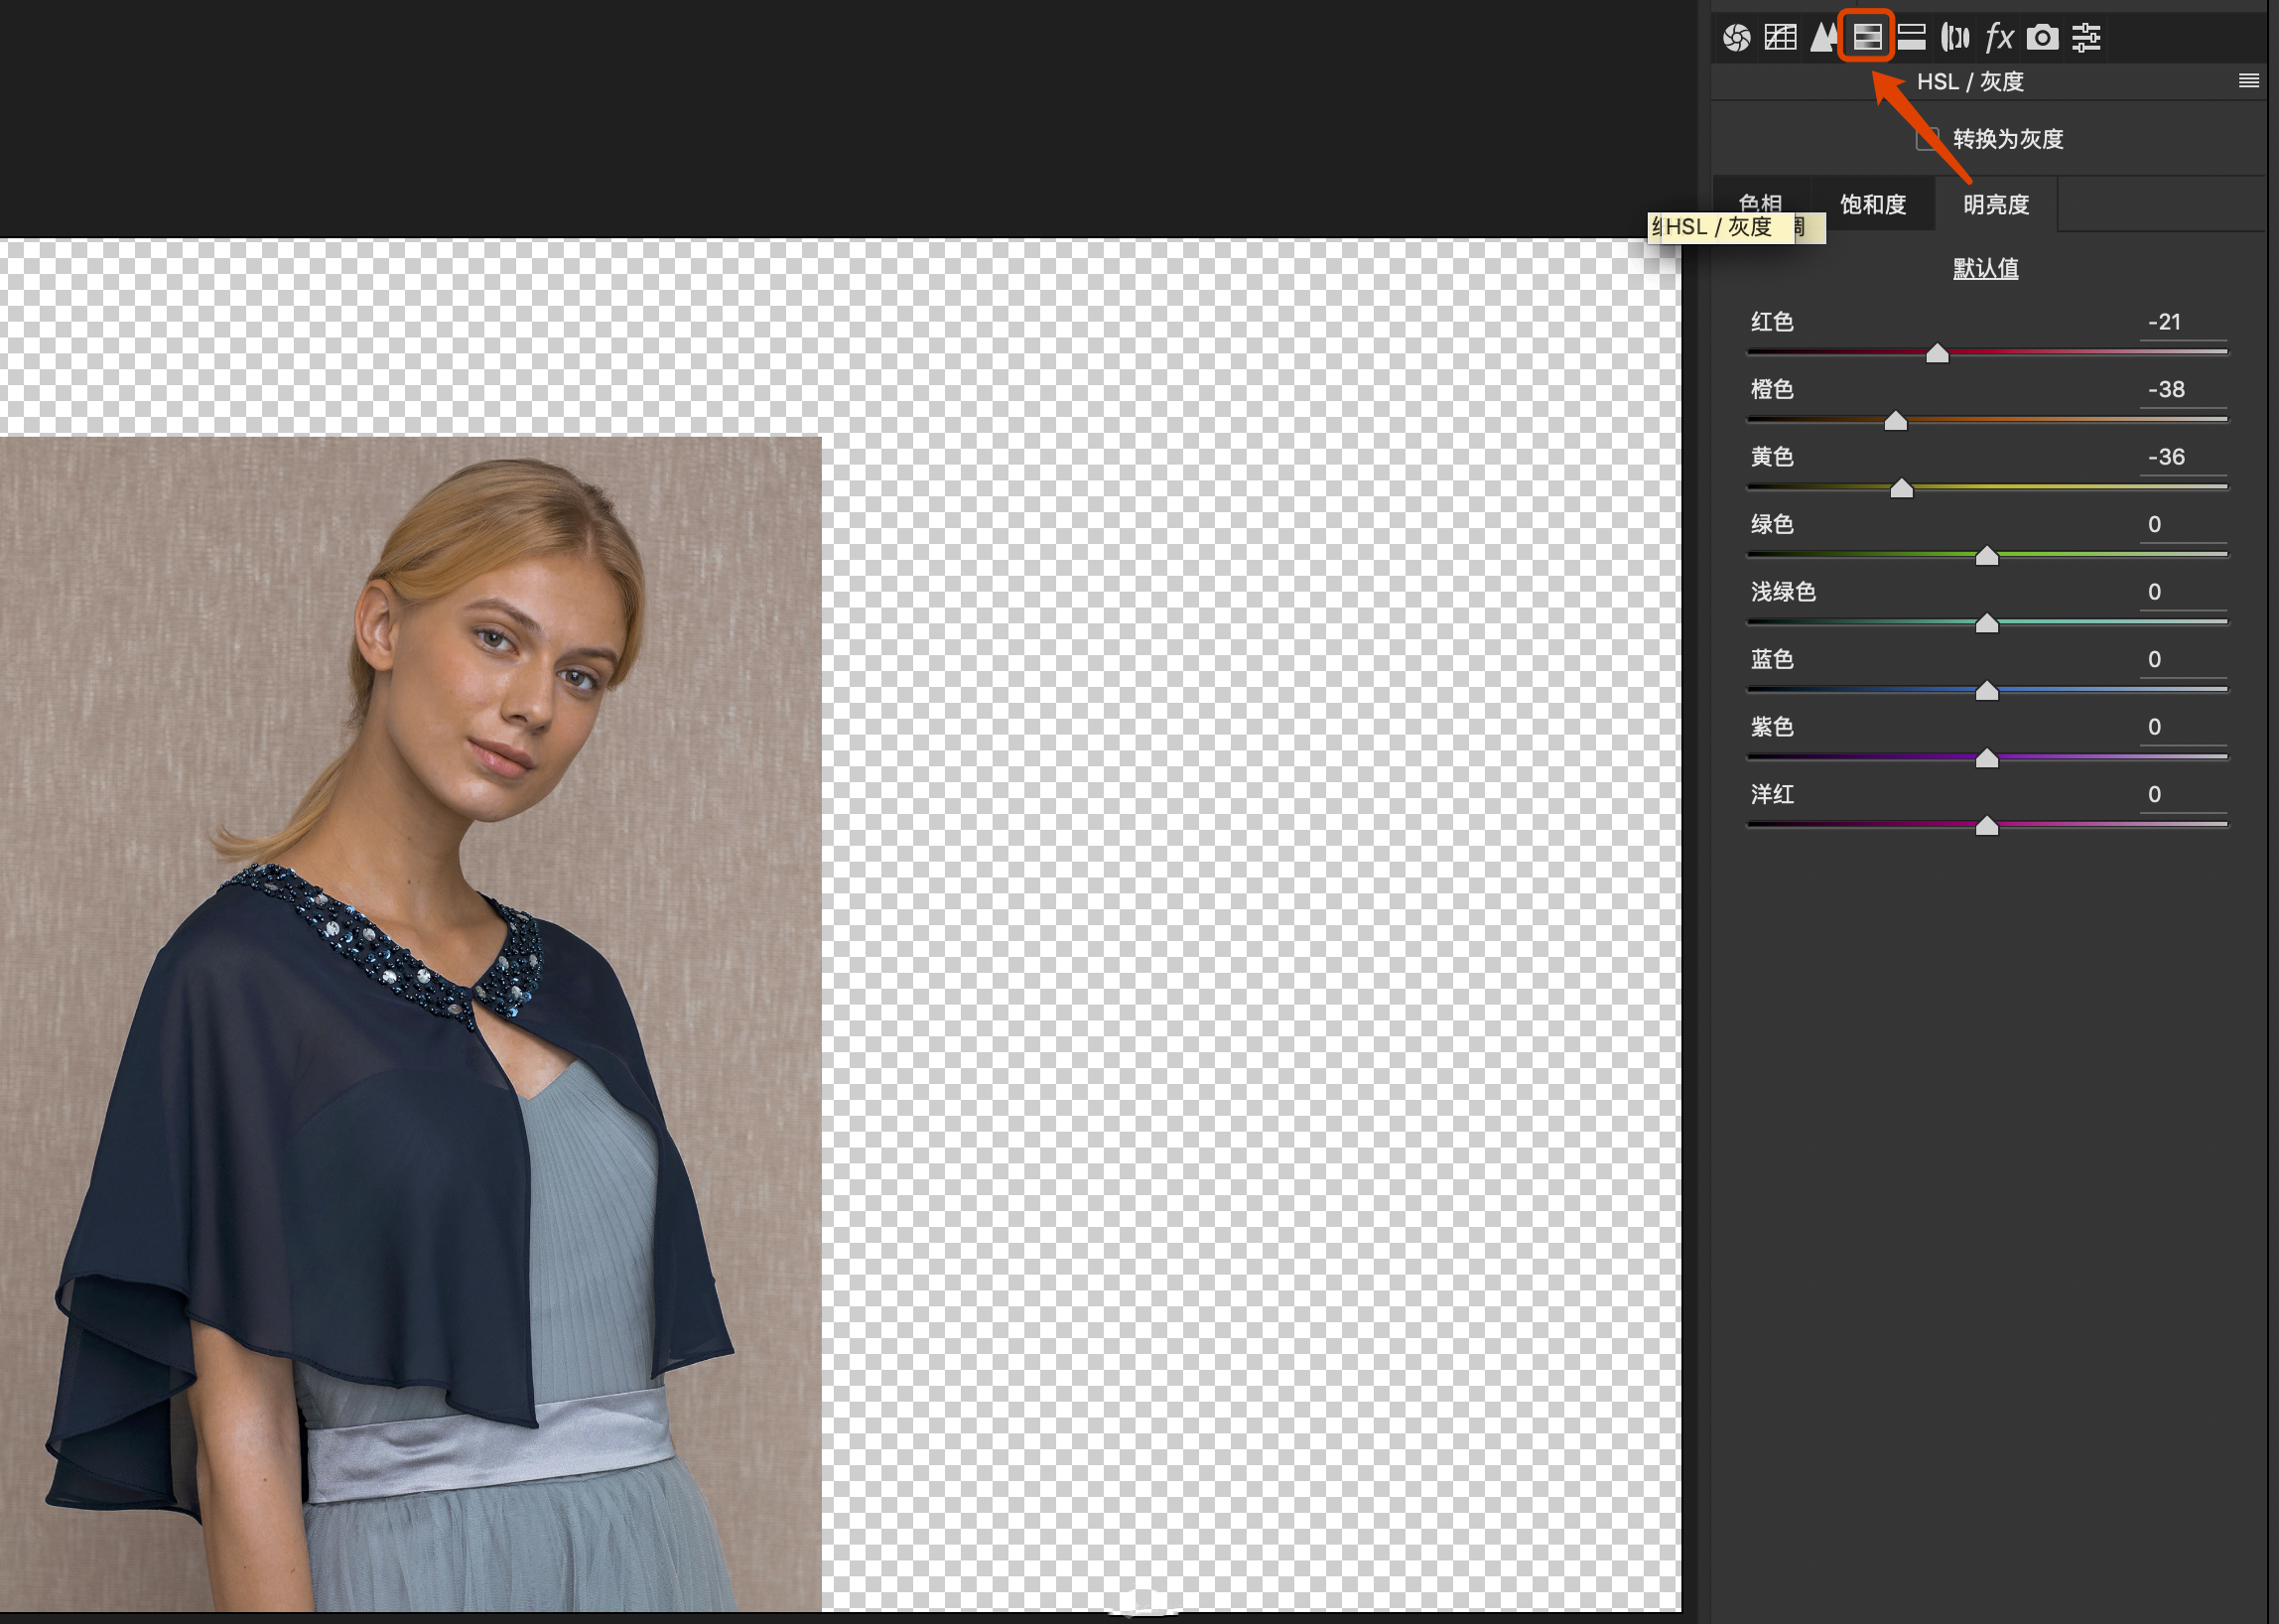Open the HSL / Grayscale panel icon
This screenshot has height=1624, width=2279.
coord(1867,38)
